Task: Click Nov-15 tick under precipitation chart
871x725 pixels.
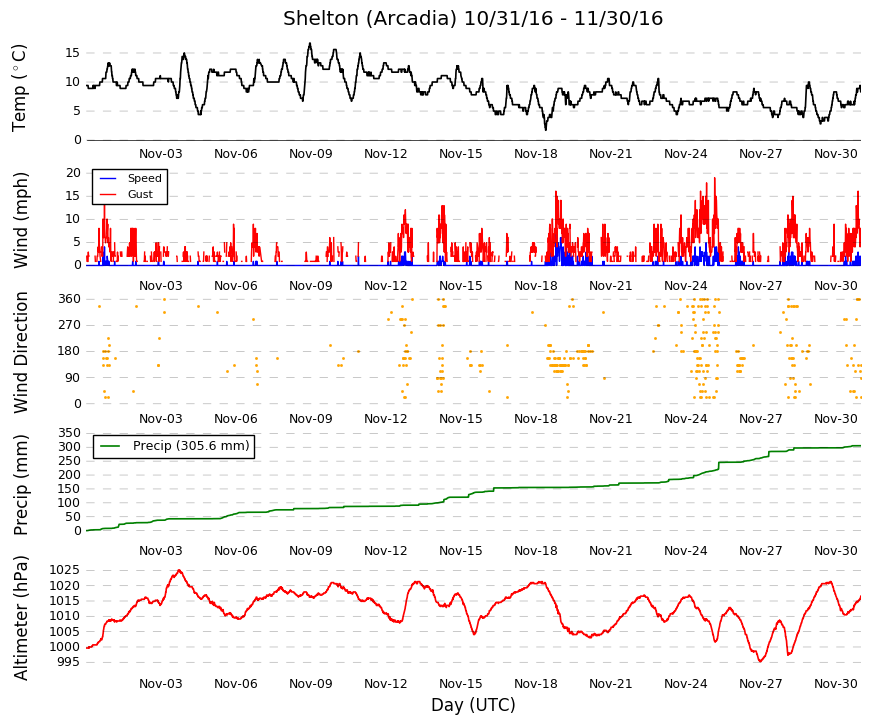Action: (460, 551)
